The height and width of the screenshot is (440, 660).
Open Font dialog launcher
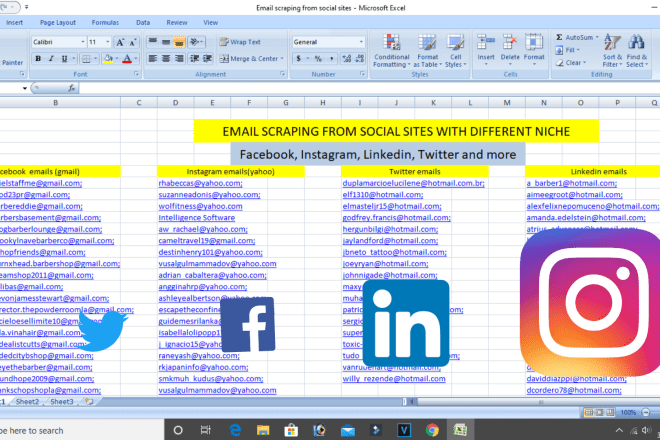click(x=136, y=74)
